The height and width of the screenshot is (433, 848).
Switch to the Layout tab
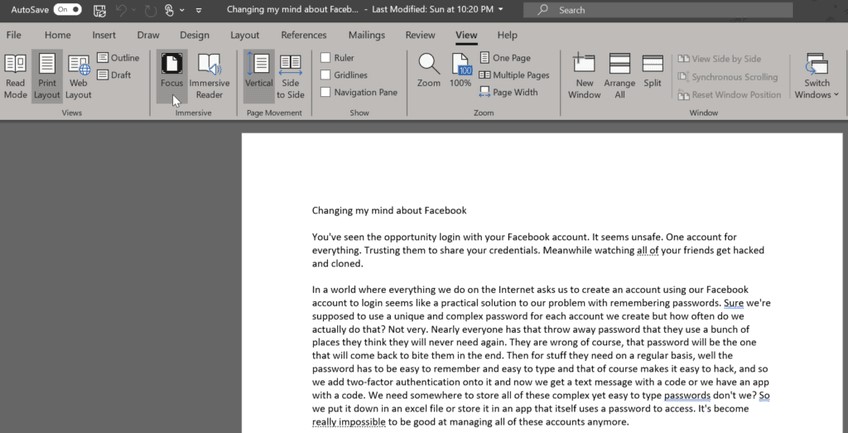[245, 35]
